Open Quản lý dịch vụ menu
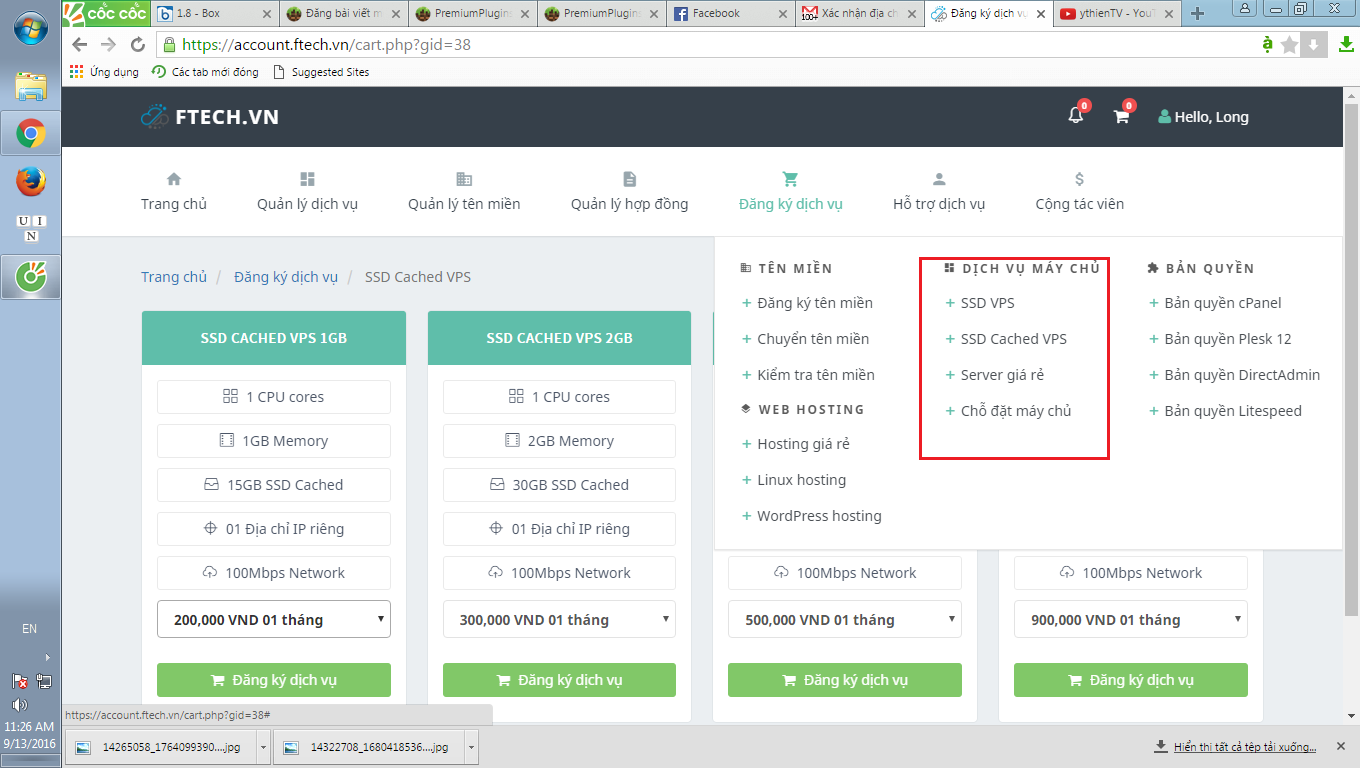The image size is (1360, 768). click(x=307, y=192)
